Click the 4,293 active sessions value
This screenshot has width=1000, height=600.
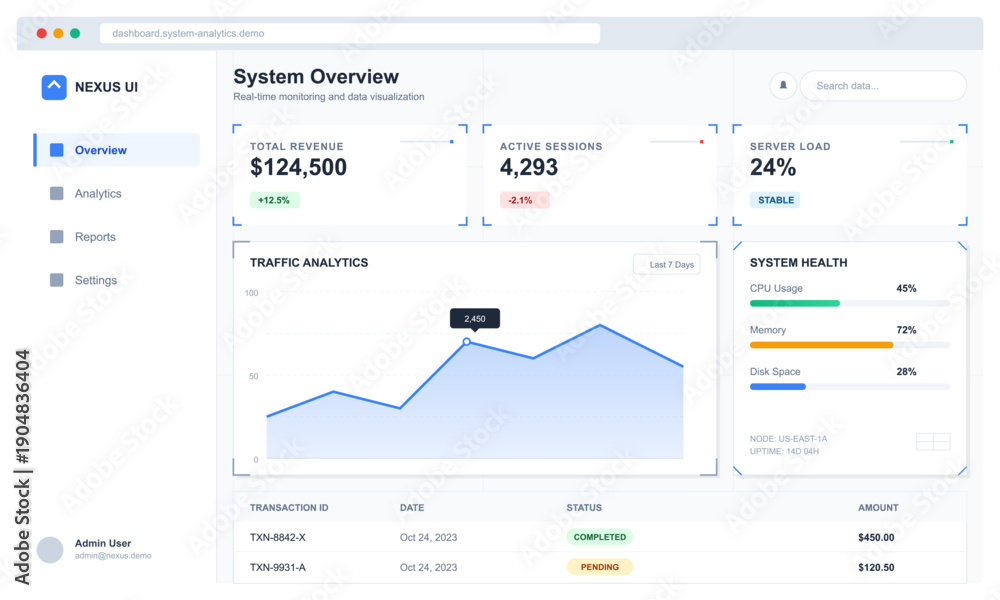pyautogui.click(x=529, y=168)
